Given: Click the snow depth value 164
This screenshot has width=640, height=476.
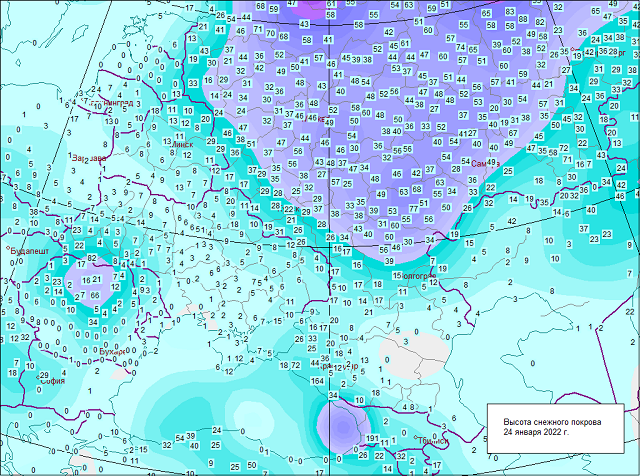Looking at the screenshot, I should 317,380.
